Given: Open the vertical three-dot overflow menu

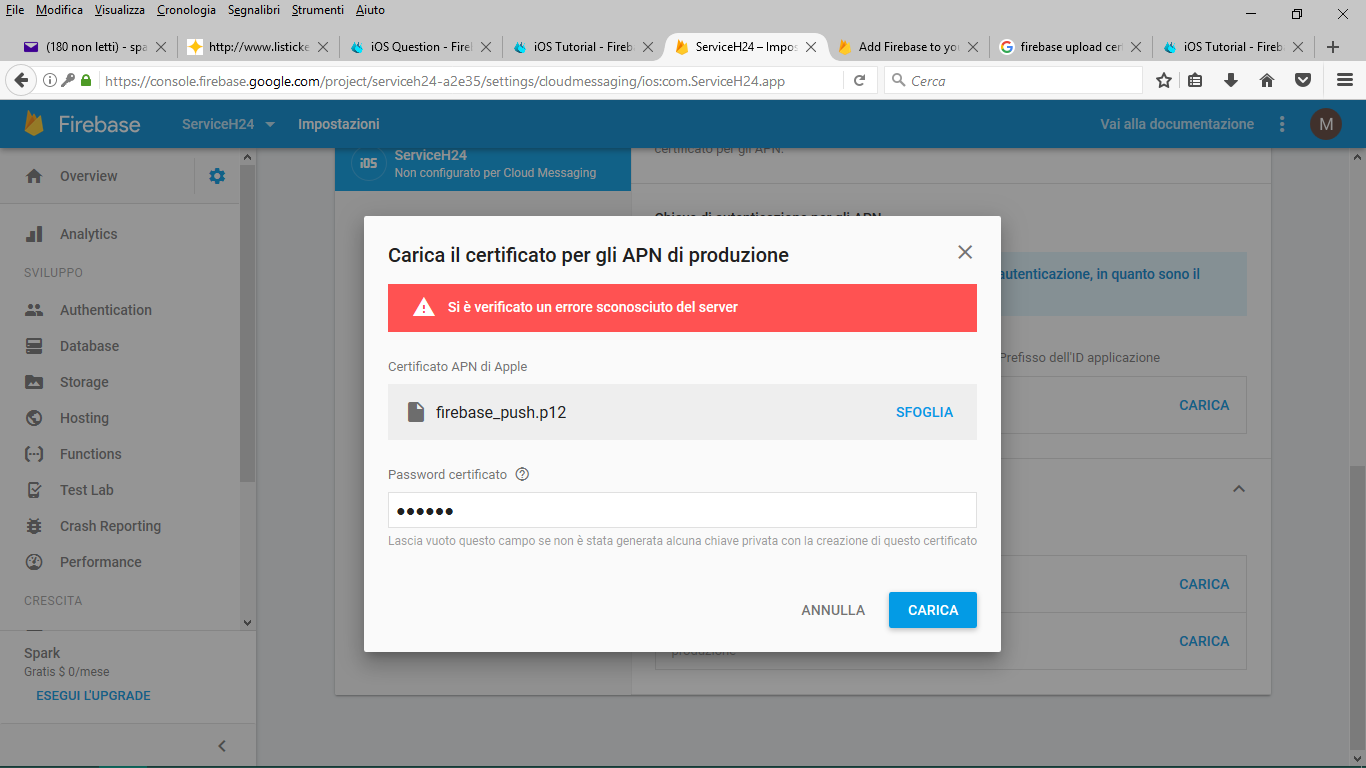Looking at the screenshot, I should tap(1282, 124).
